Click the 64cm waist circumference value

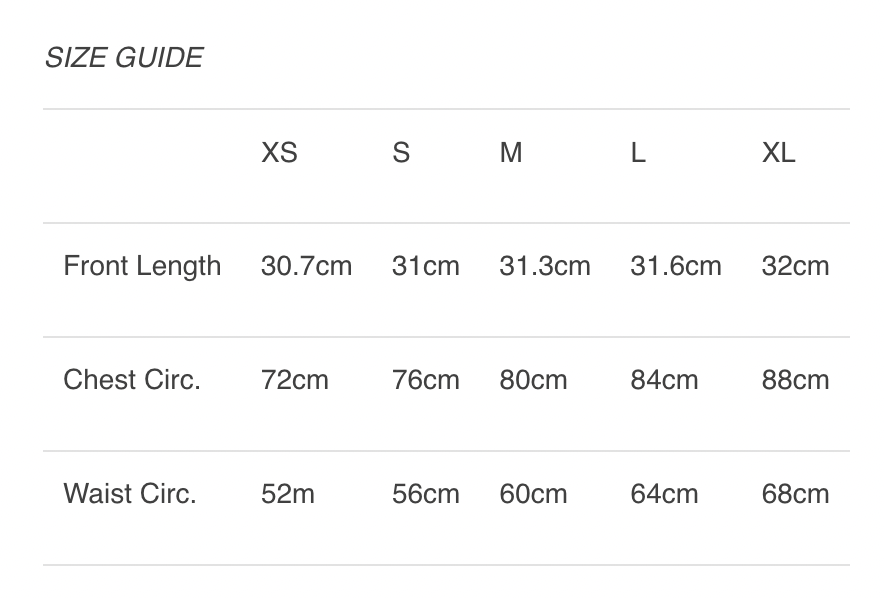[664, 494]
